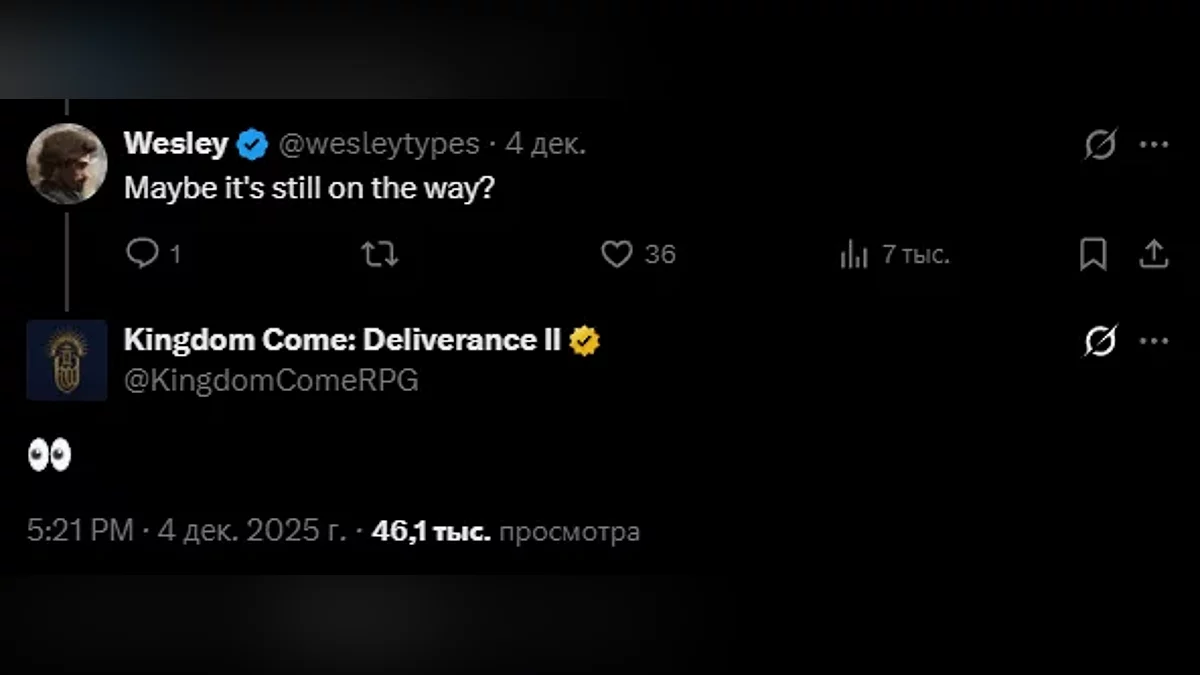Screen dimensions: 1200x675
Task: Retweet Wesley's post
Action: (379, 255)
